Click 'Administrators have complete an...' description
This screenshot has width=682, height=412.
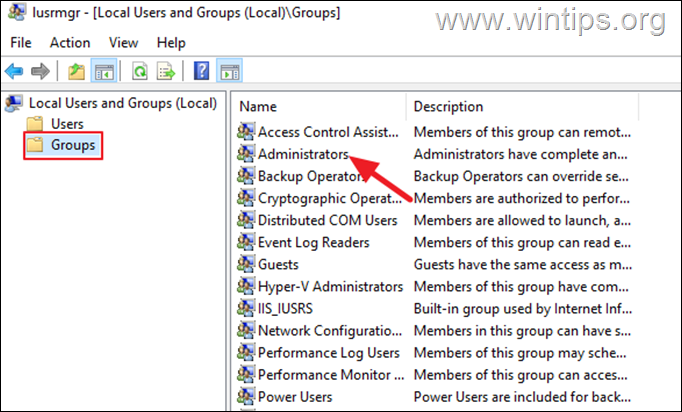[x=521, y=154]
